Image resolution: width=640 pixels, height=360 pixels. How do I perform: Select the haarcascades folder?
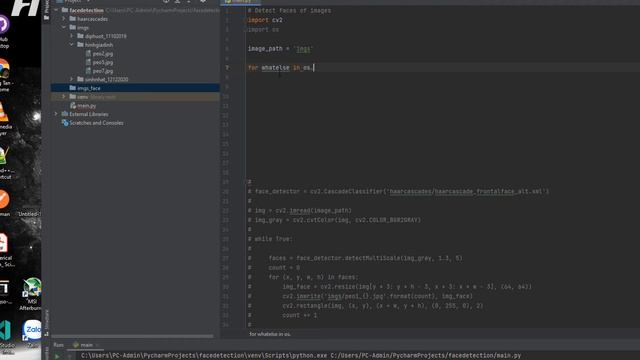point(92,19)
